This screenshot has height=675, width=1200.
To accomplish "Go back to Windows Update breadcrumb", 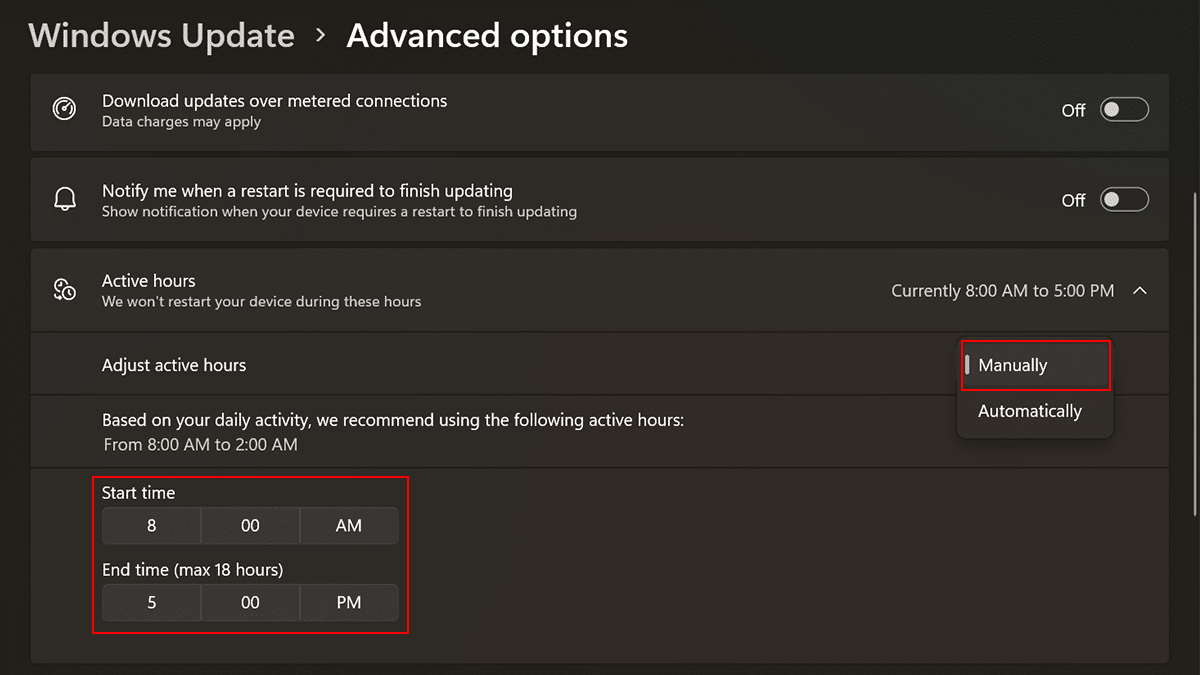I will point(162,36).
